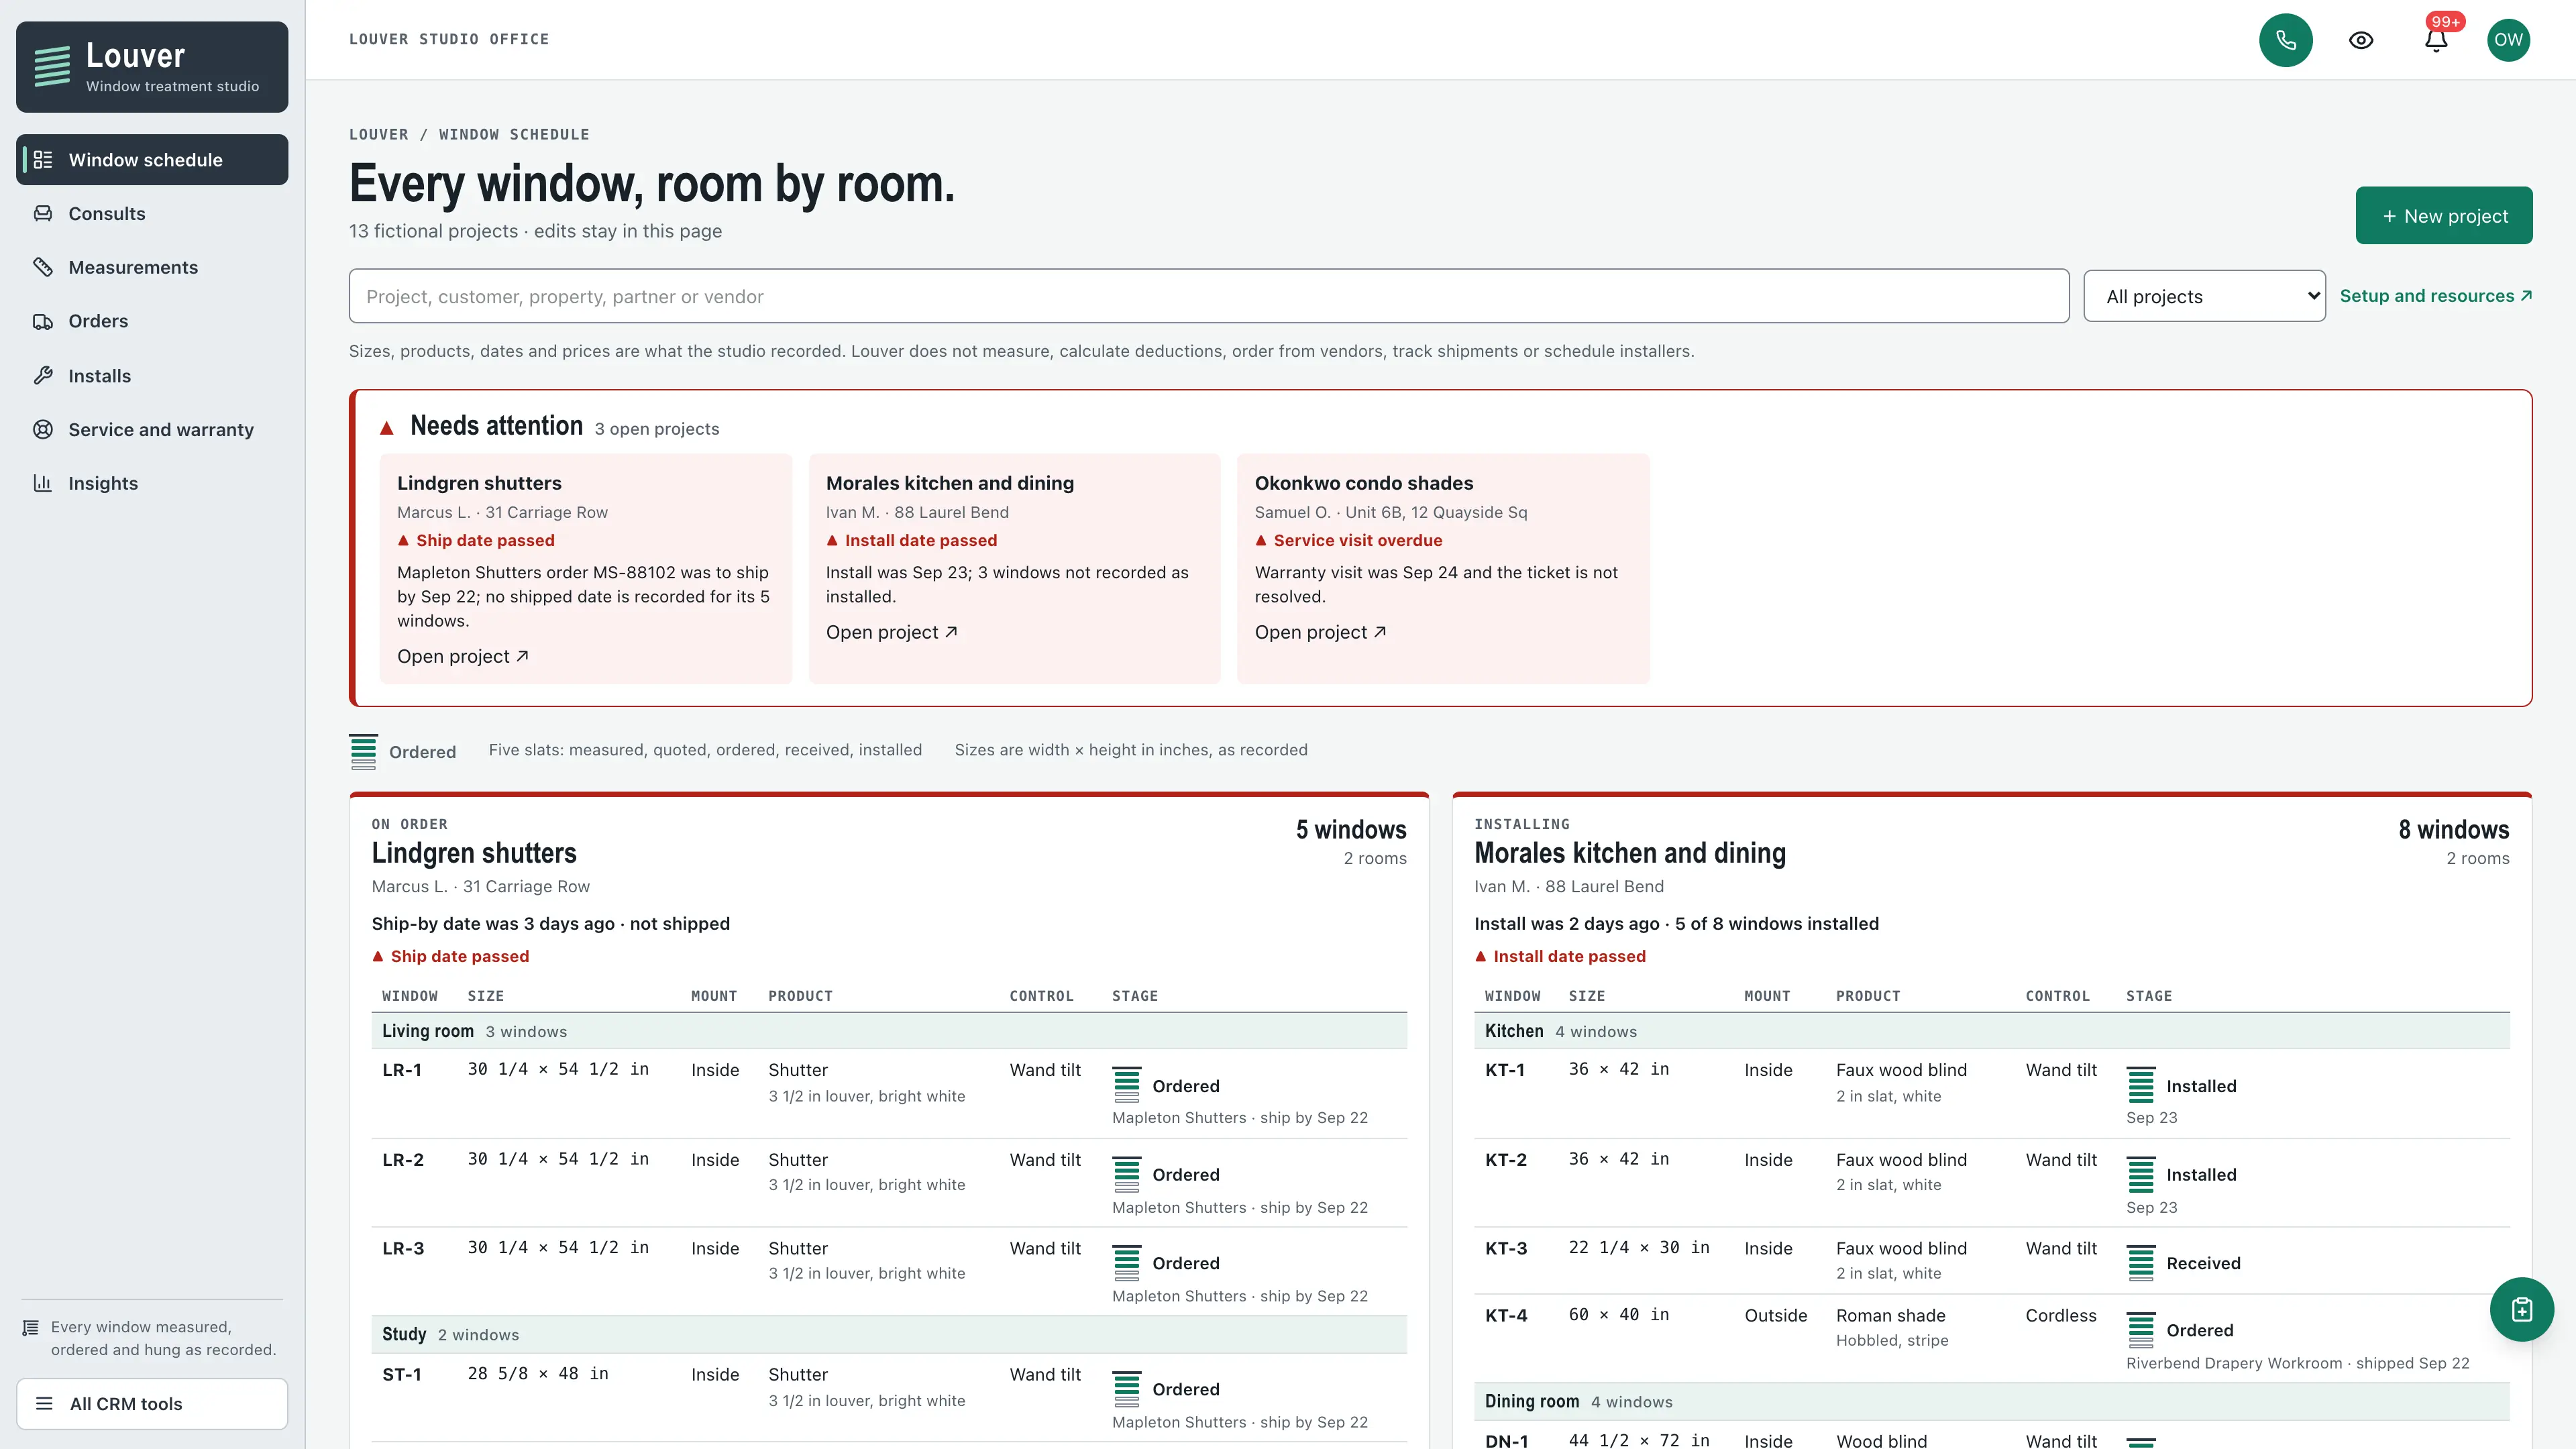2576x1449 pixels.
Task: Open project on Okonkwo condo shades card
Action: [x=1320, y=632]
